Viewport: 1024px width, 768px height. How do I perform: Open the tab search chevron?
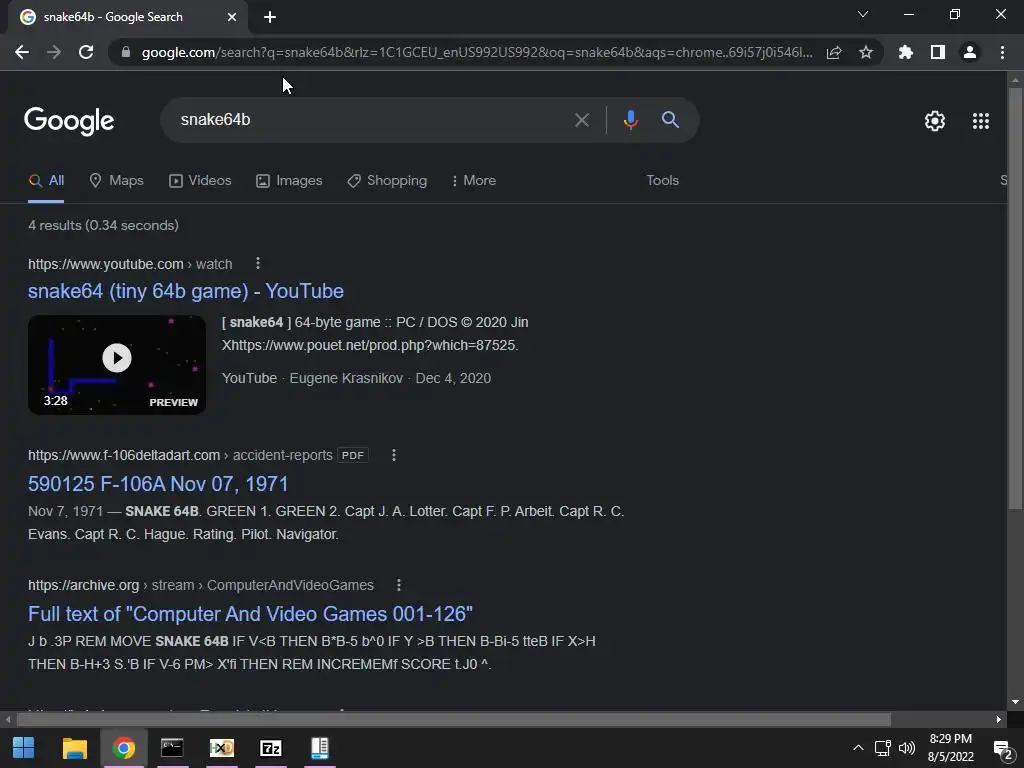(x=863, y=14)
